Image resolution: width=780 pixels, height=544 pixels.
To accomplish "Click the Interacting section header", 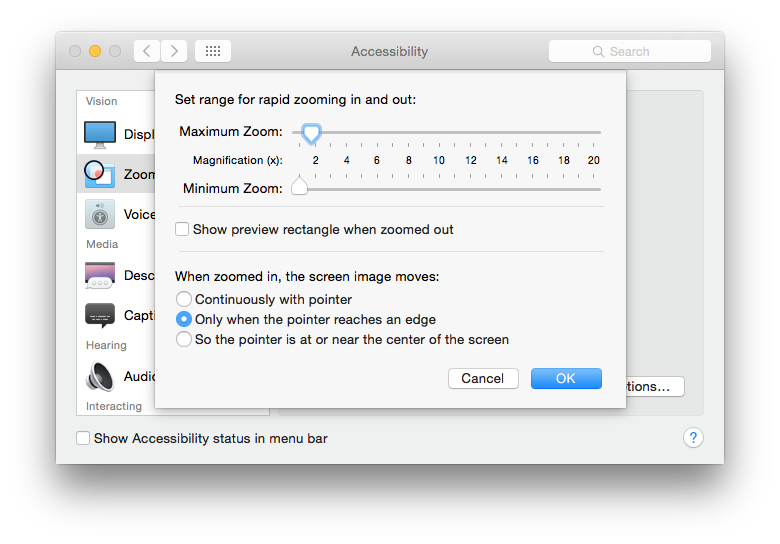I will click(114, 406).
